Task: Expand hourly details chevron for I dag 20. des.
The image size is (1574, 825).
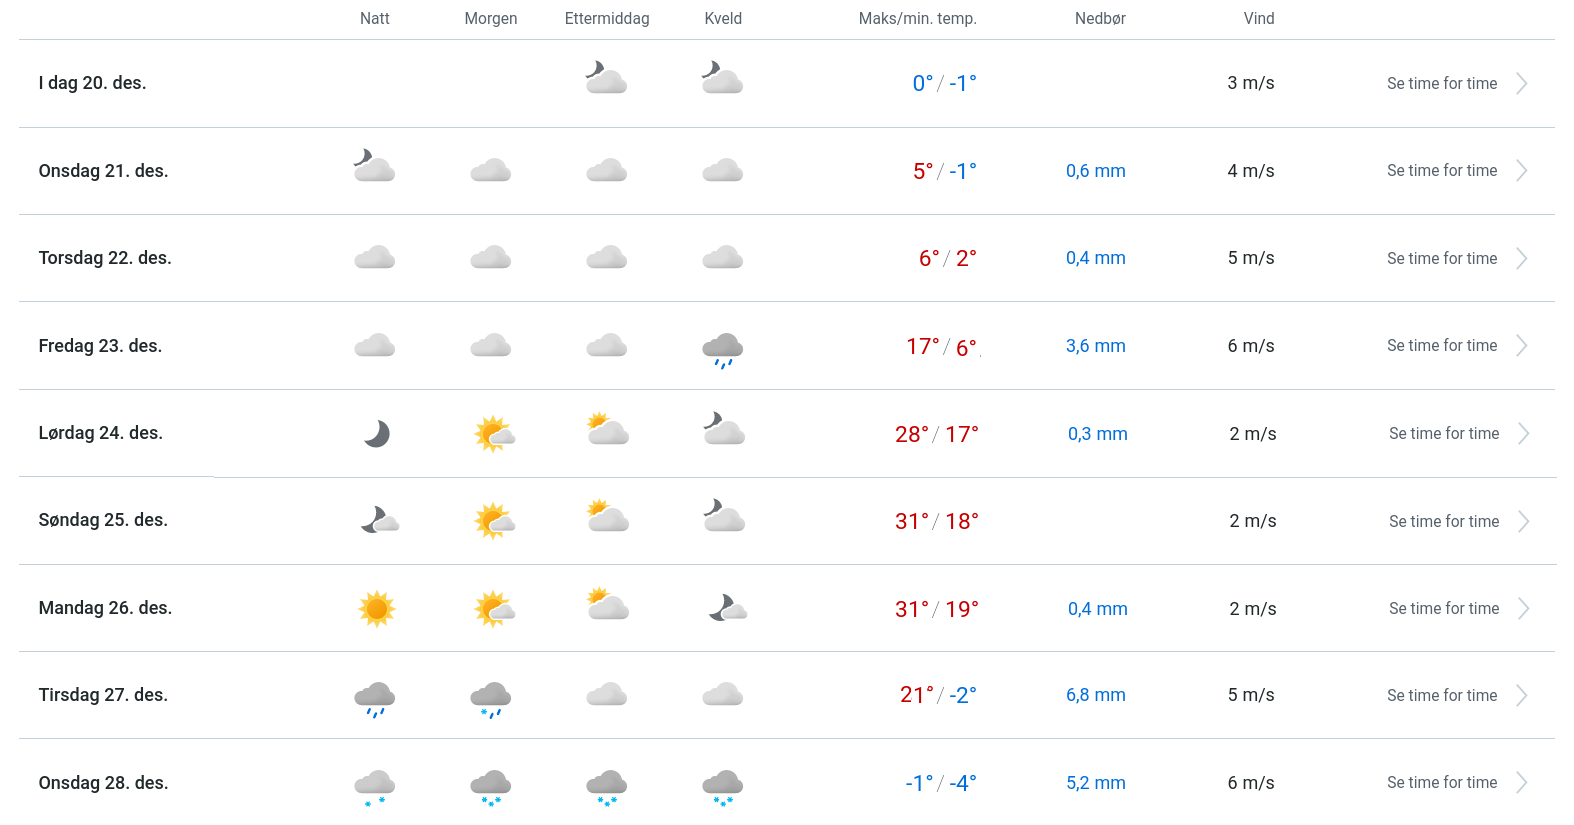Action: 1522,84
